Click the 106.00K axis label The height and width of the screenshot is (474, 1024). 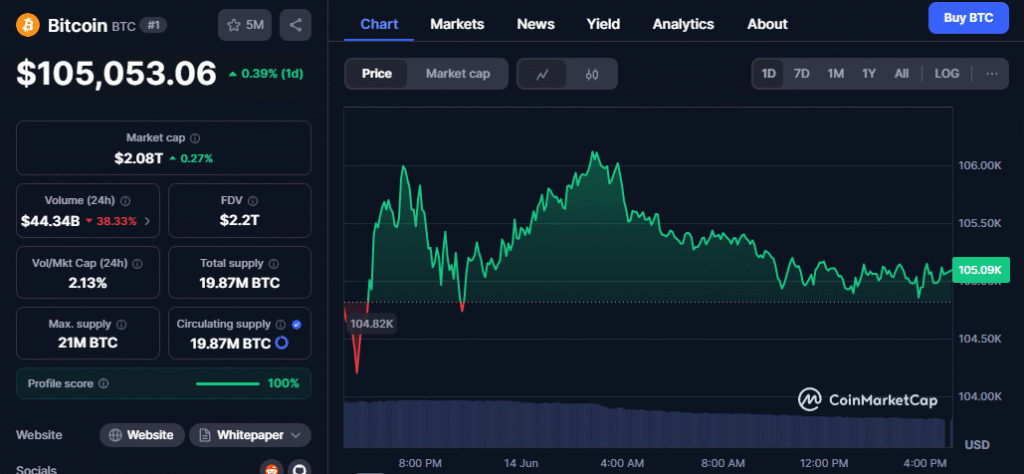[980, 166]
